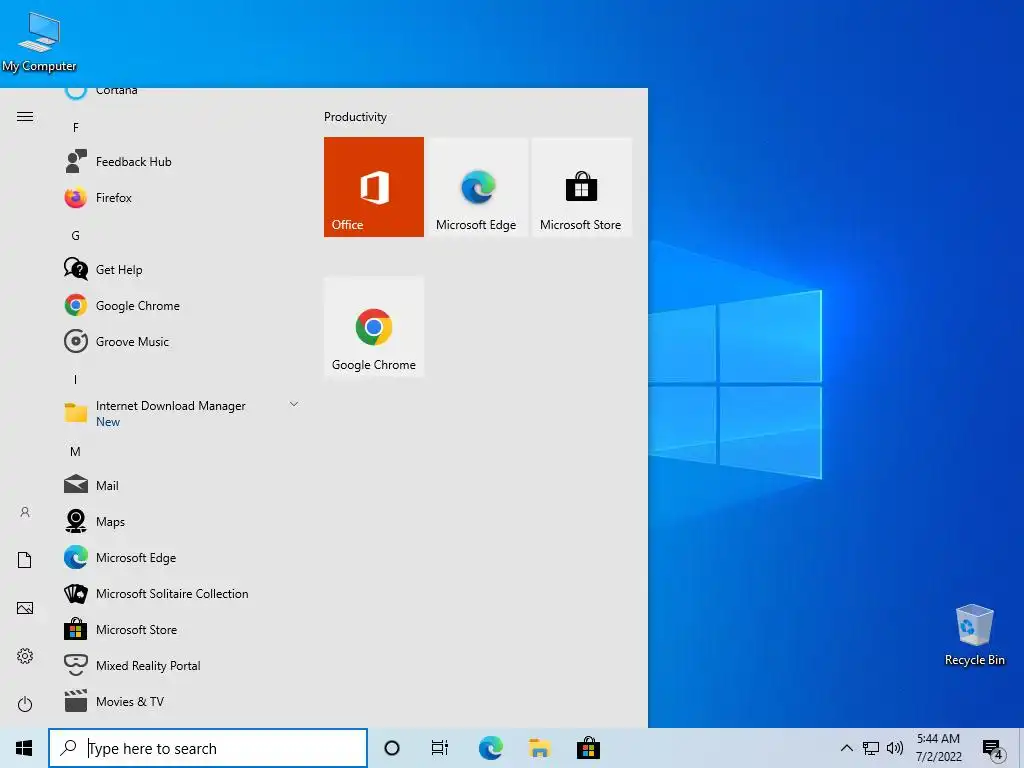1024x768 pixels.
Task: Open network status tray icon
Action: click(871, 748)
